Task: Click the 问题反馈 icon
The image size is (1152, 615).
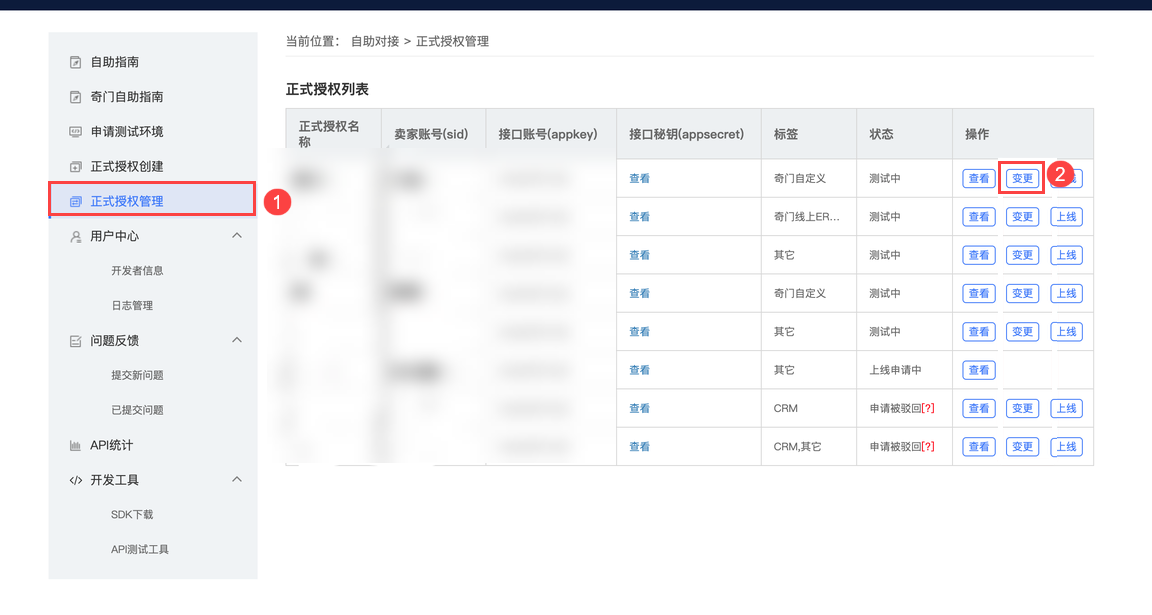Action: click(x=75, y=341)
